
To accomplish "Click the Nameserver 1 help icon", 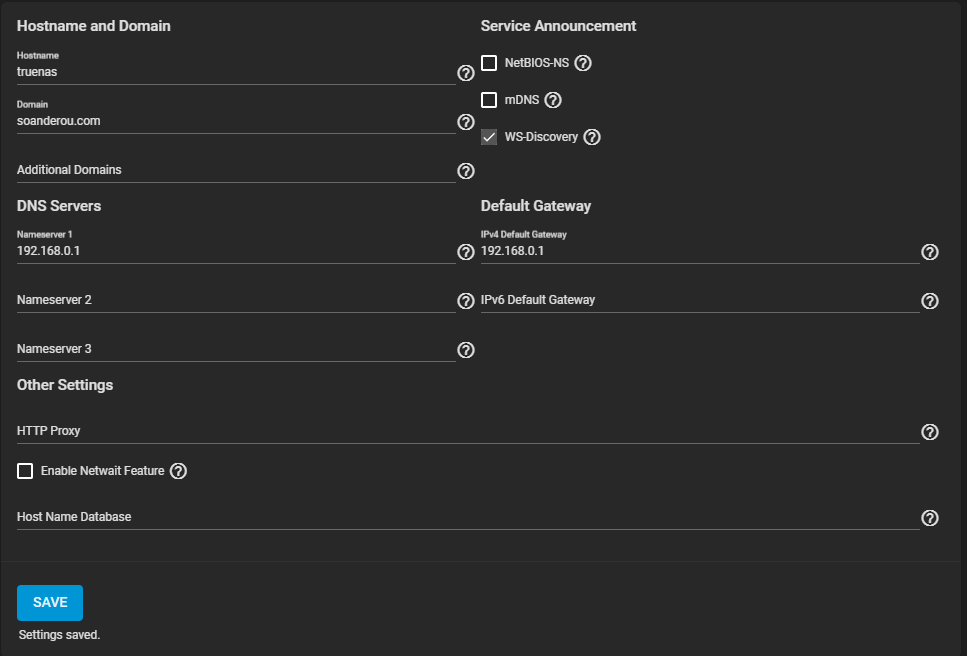I will [x=465, y=252].
